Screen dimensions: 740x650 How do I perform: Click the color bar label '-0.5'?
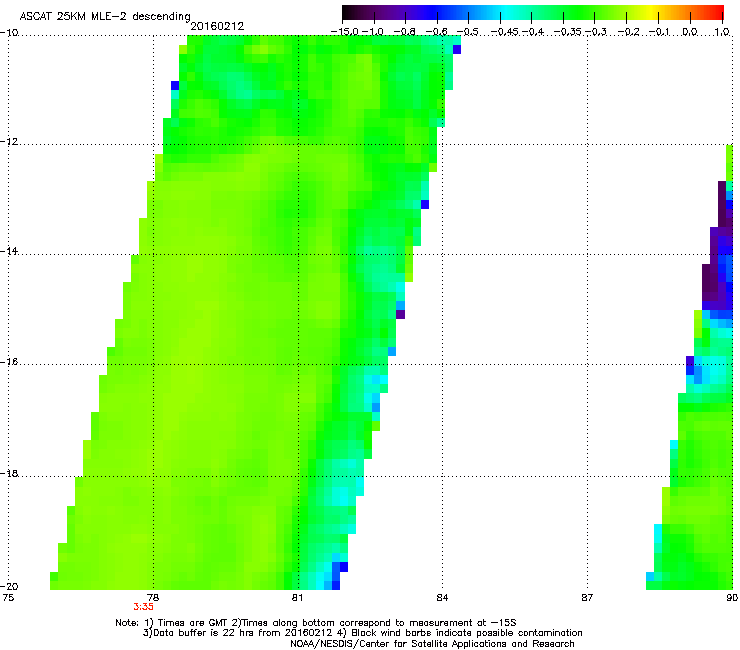click(468, 32)
